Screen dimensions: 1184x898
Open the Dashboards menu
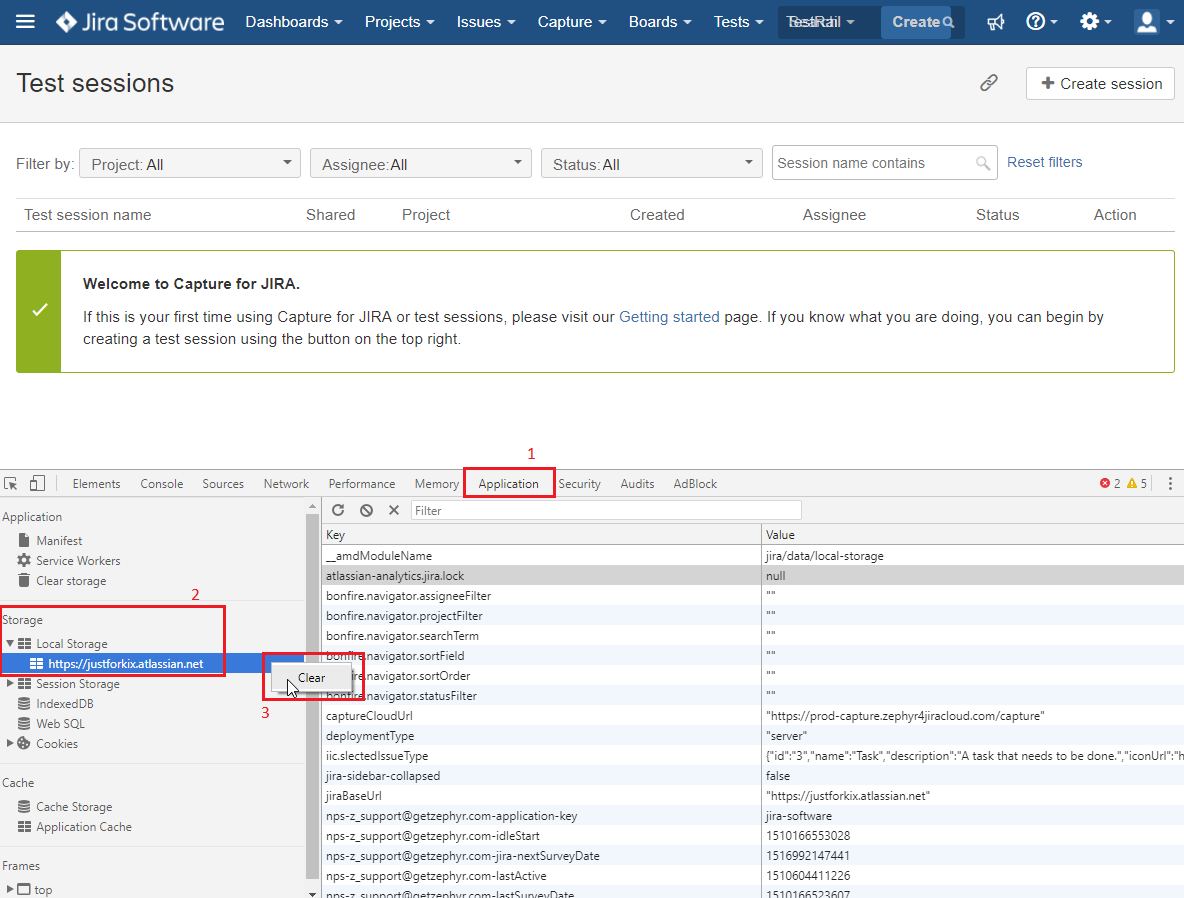pyautogui.click(x=294, y=22)
